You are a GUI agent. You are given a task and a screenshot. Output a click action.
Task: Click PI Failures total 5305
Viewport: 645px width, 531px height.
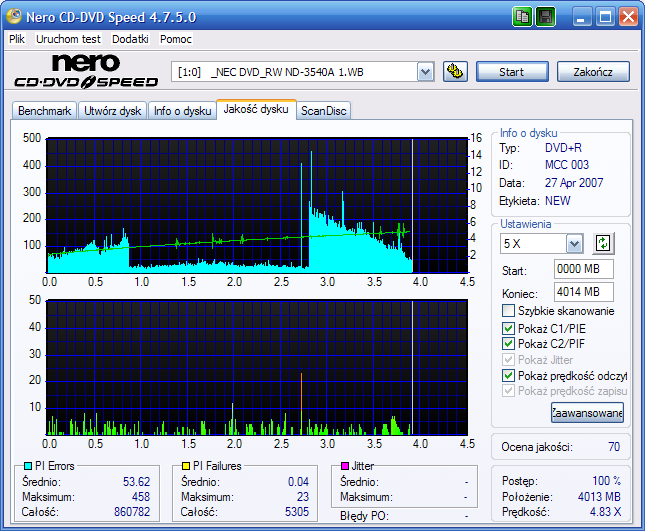[297, 512]
